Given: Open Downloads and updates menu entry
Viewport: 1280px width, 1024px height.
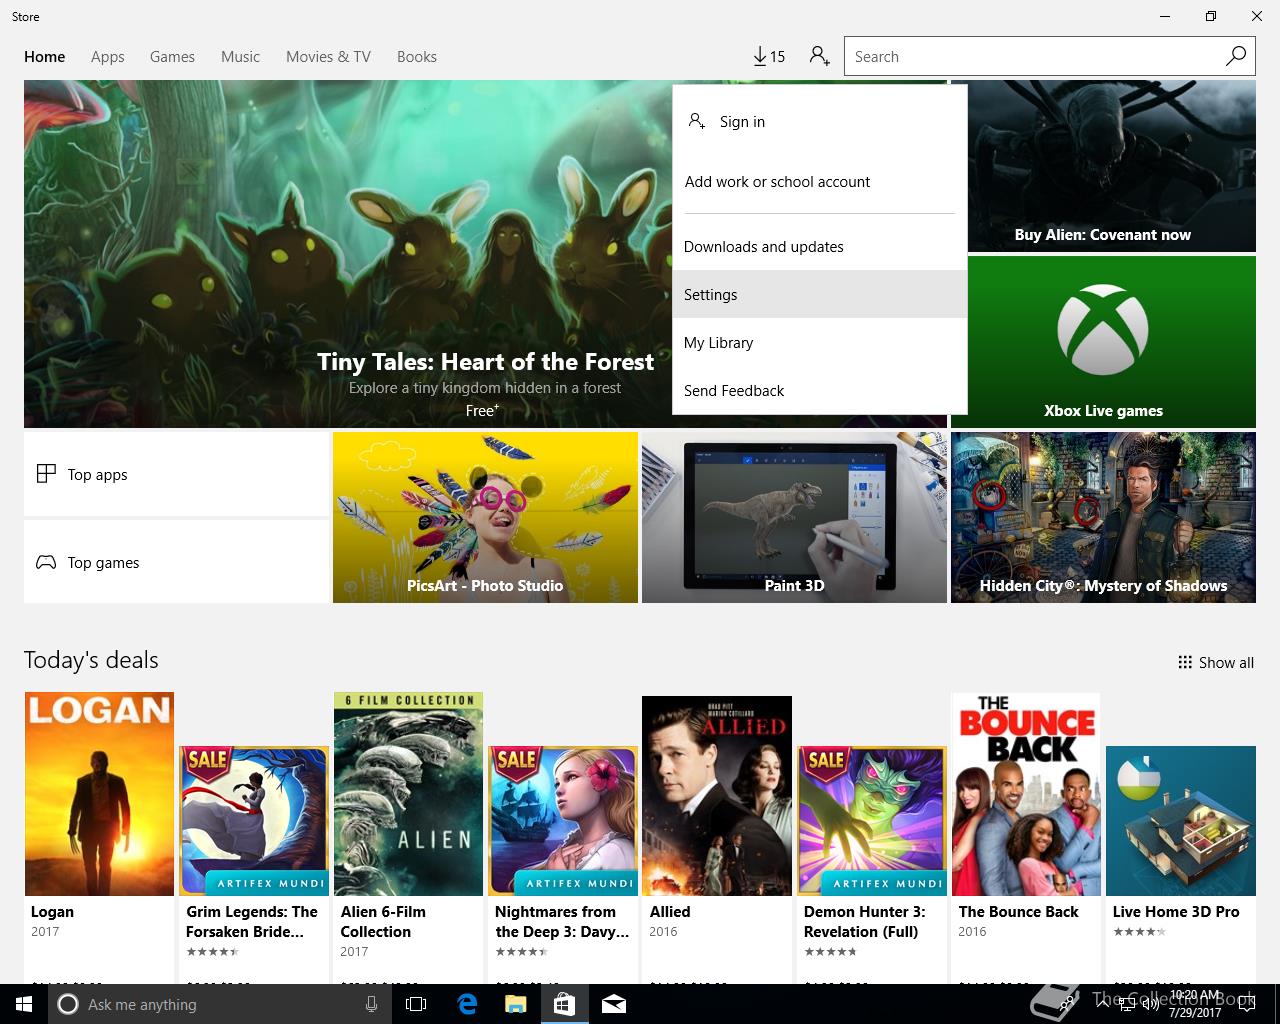Looking at the screenshot, I should pyautogui.click(x=820, y=247).
